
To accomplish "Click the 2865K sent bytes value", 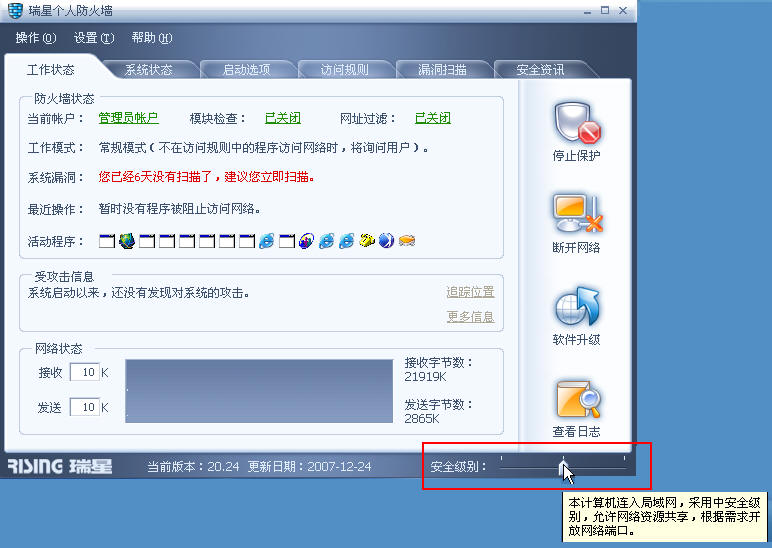I will 422,419.
